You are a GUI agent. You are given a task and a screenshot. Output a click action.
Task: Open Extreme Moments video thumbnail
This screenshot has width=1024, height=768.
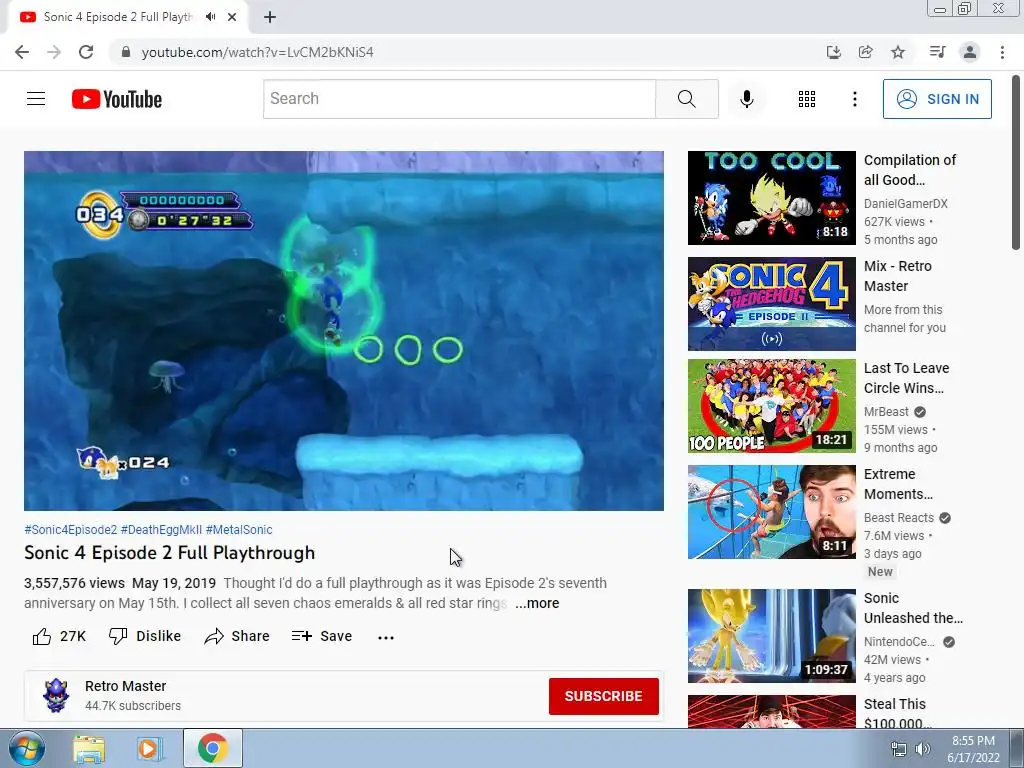[x=771, y=512]
